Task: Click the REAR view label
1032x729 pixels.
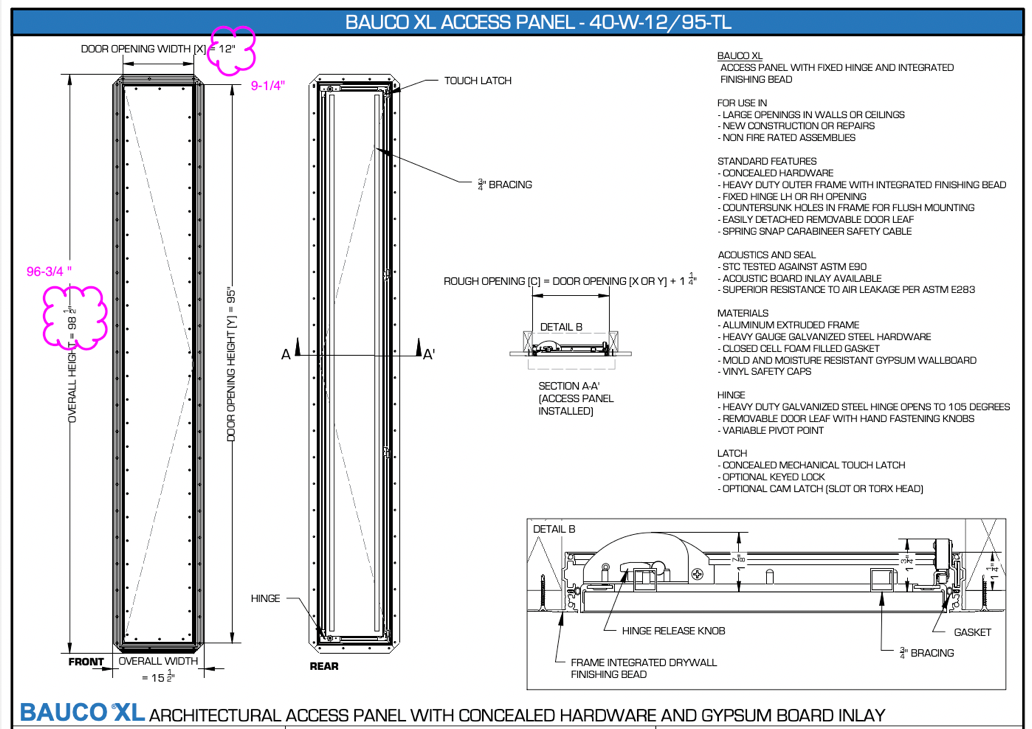Action: (x=325, y=665)
